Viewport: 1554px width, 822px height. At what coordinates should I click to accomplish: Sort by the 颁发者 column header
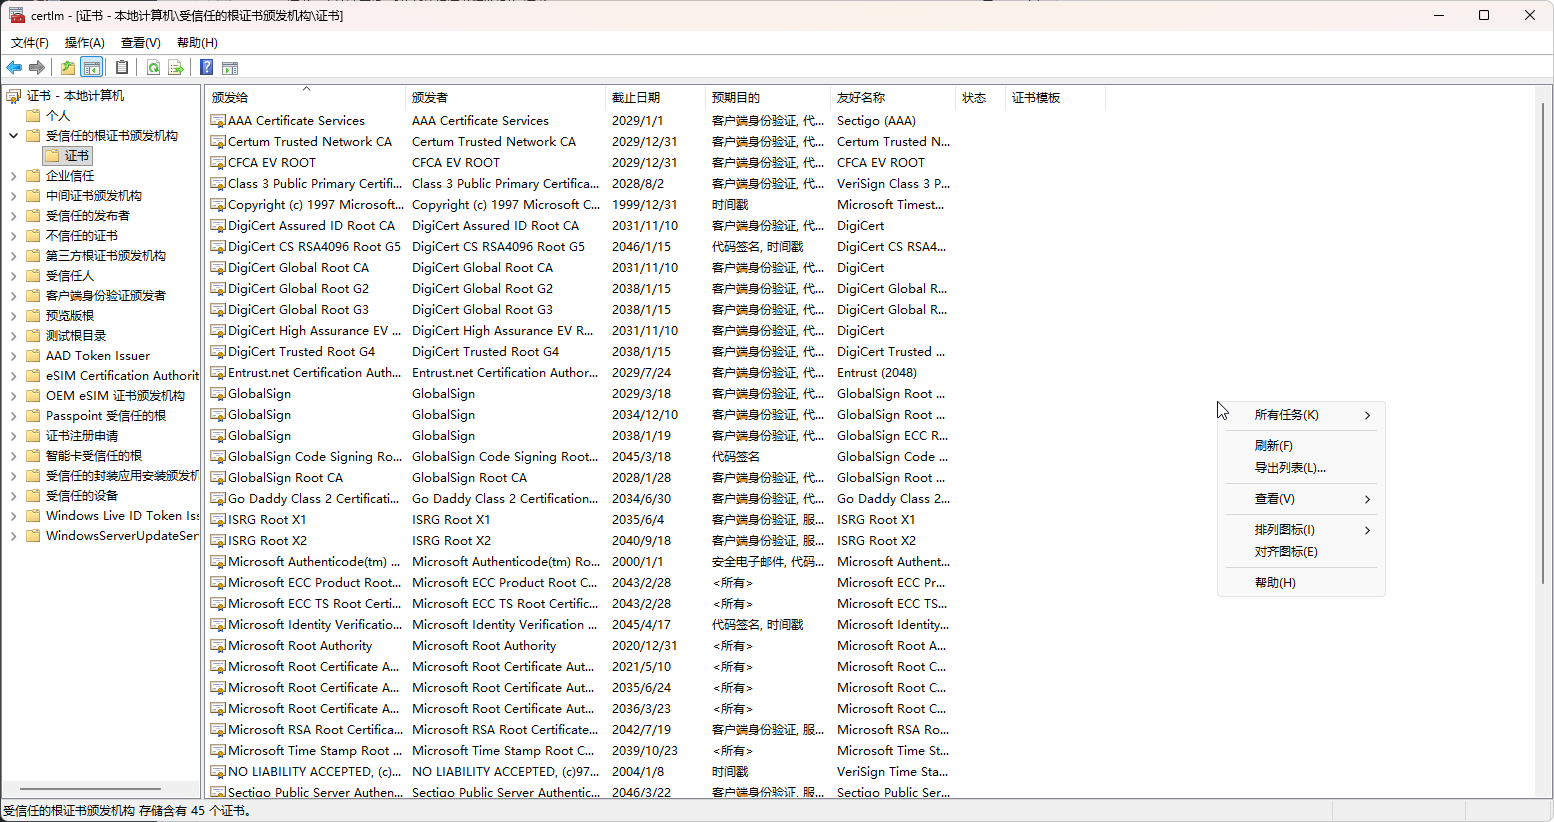[x=505, y=98]
